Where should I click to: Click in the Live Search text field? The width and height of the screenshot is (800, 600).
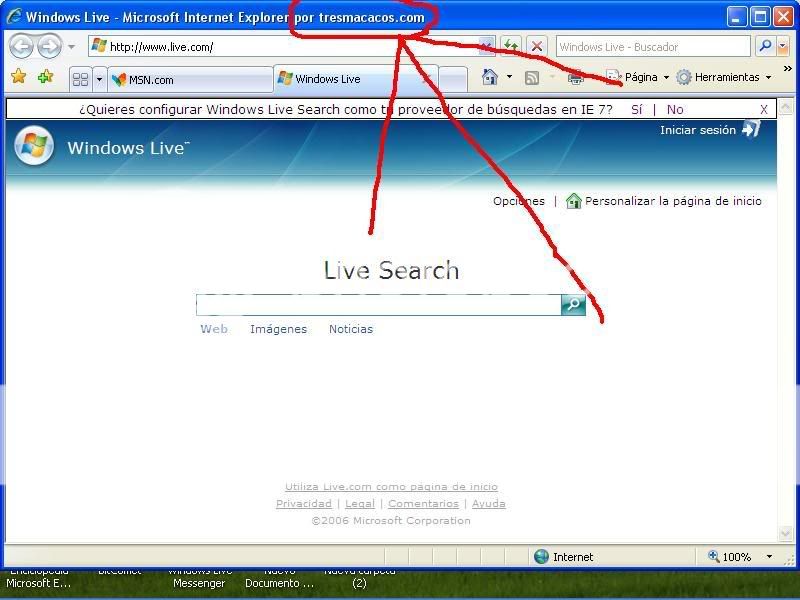378,305
